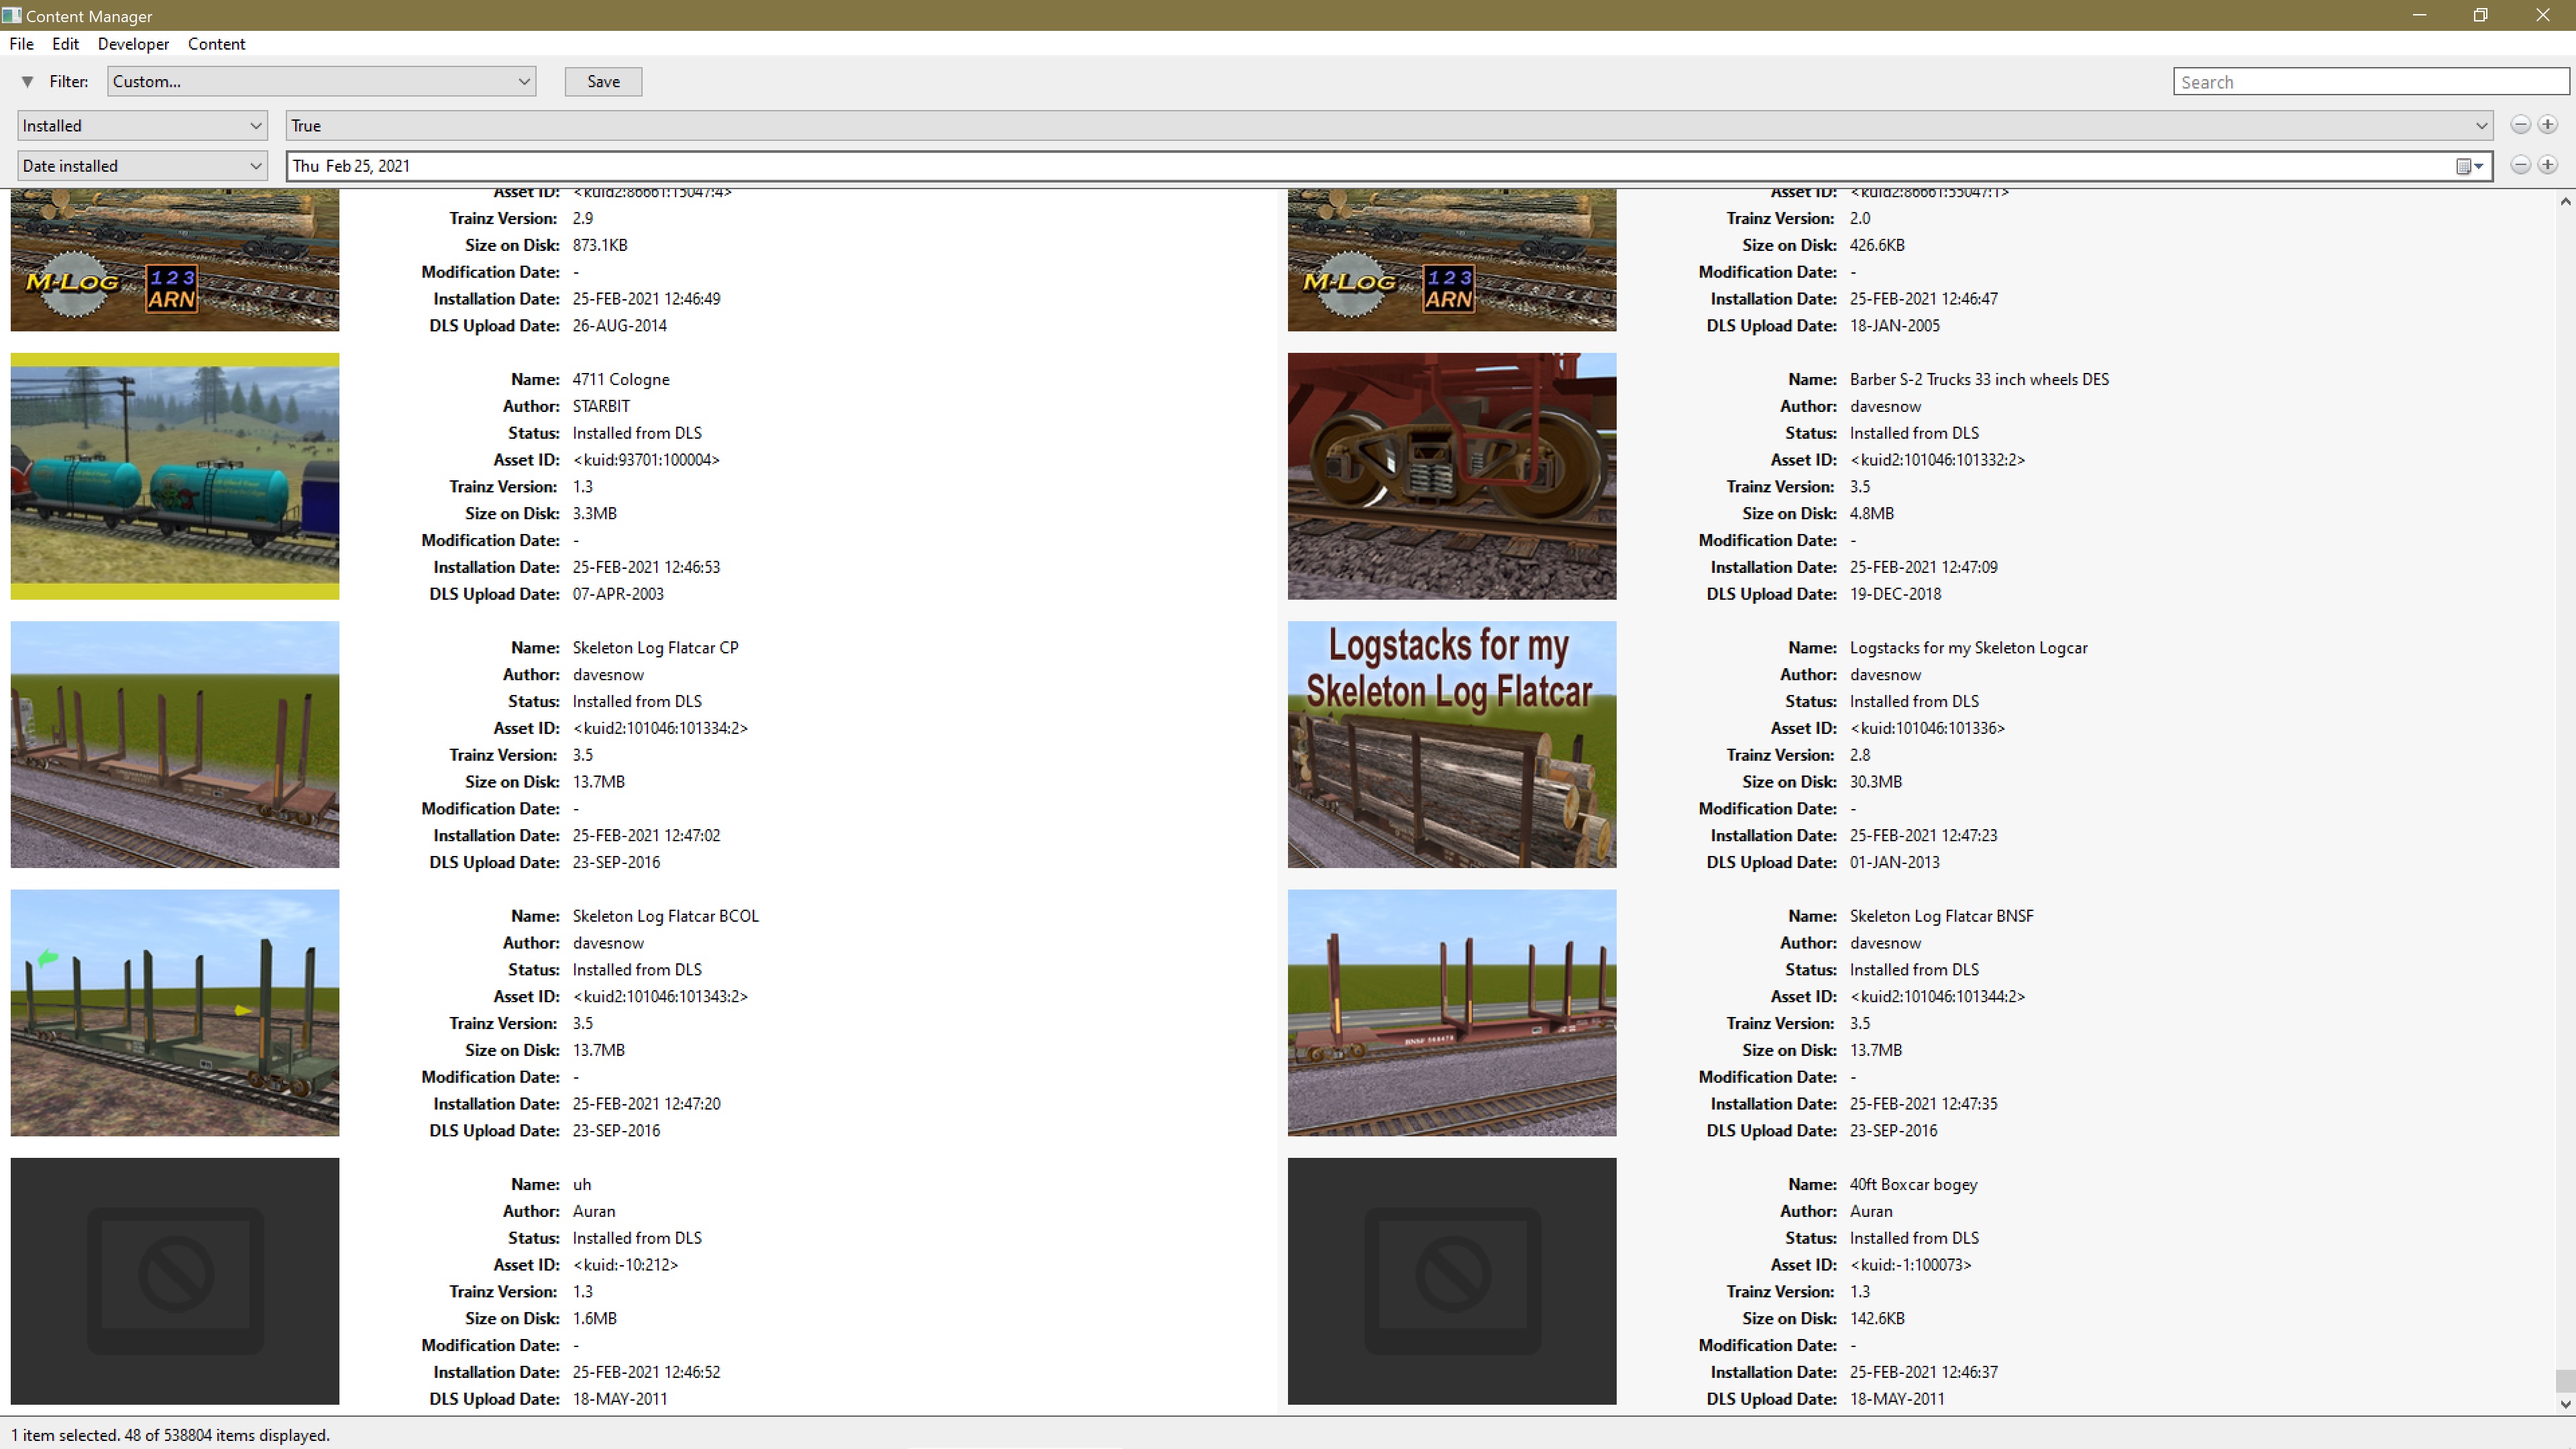The width and height of the screenshot is (2576, 1449).
Task: Click asset ID <kuid2:101046:101332:2>
Action: point(1937,460)
